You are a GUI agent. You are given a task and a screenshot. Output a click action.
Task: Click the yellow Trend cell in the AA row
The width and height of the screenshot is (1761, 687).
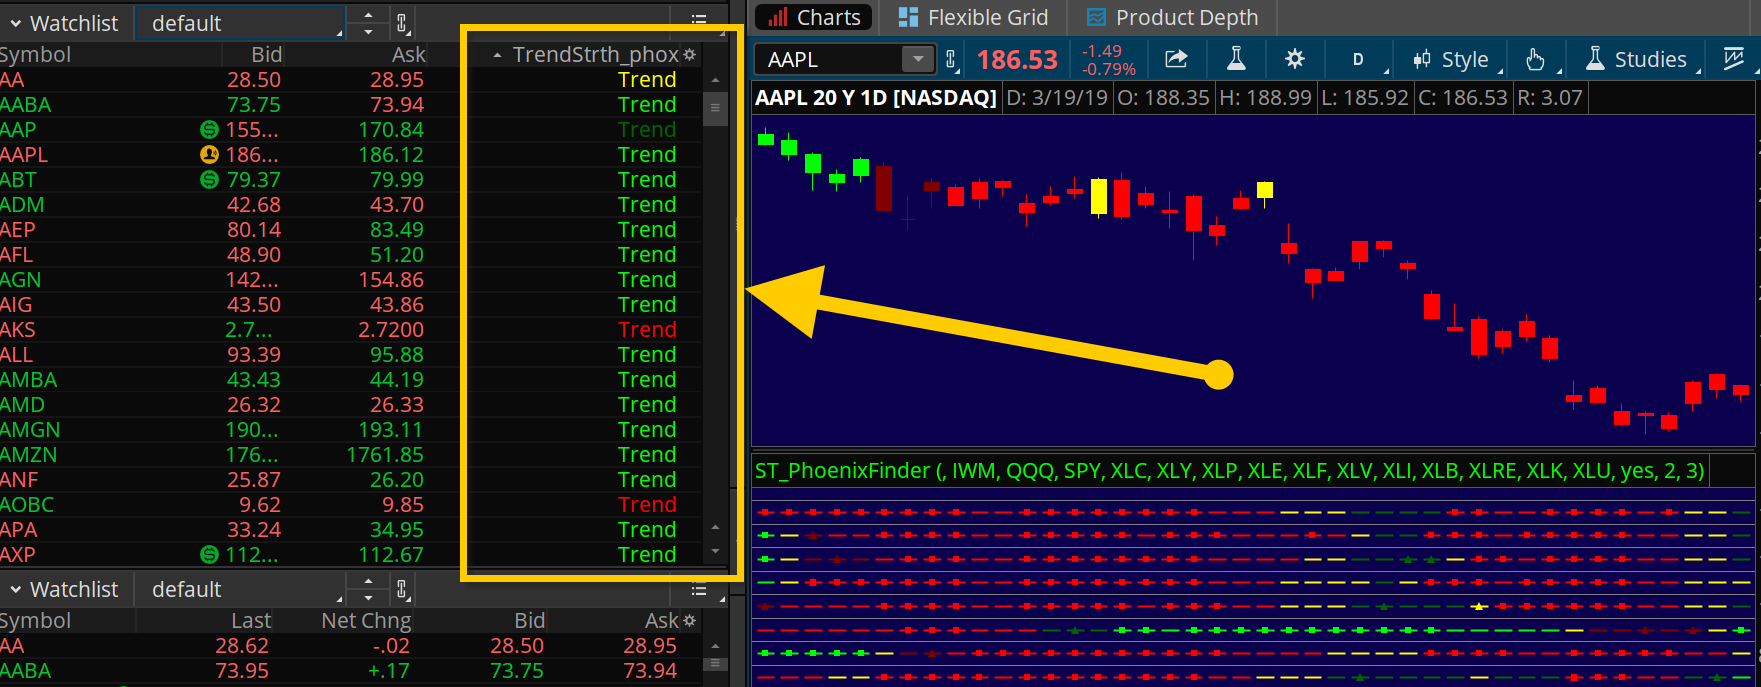pos(647,79)
